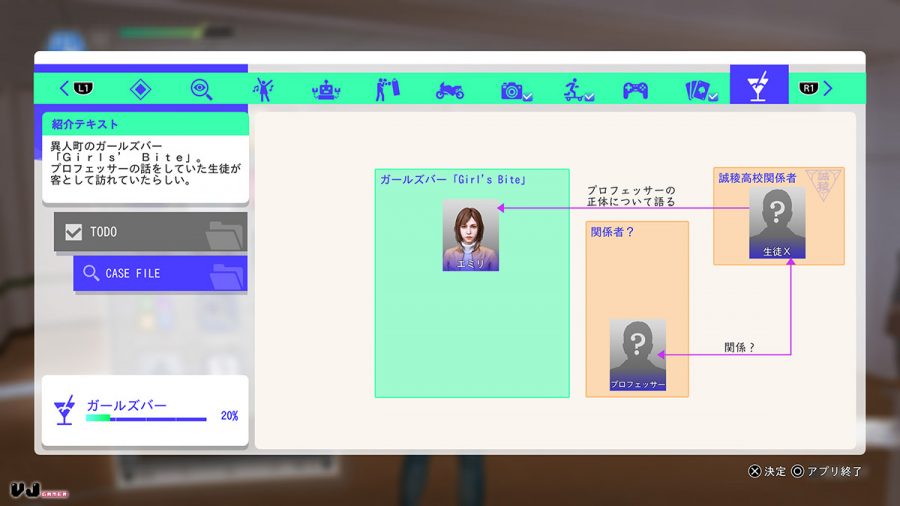900x506 pixels.
Task: Select the cocktail glass Girls Bar tab
Action: click(x=759, y=85)
